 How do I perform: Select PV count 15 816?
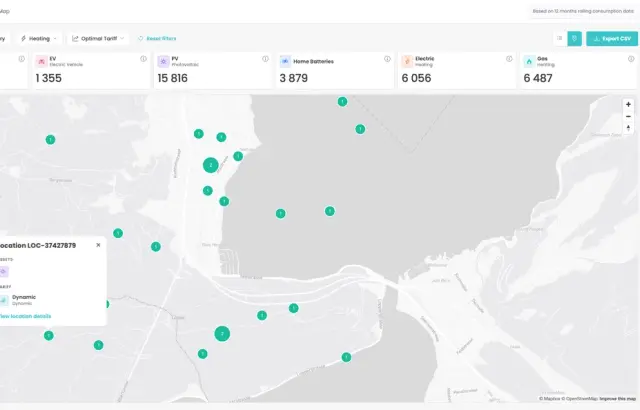(173, 78)
